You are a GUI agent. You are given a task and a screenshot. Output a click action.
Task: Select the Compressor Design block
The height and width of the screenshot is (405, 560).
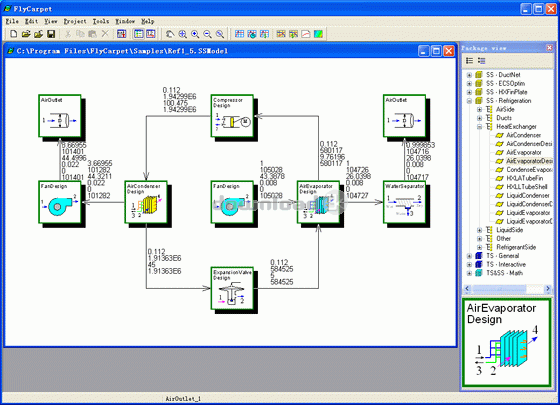pos(232,116)
